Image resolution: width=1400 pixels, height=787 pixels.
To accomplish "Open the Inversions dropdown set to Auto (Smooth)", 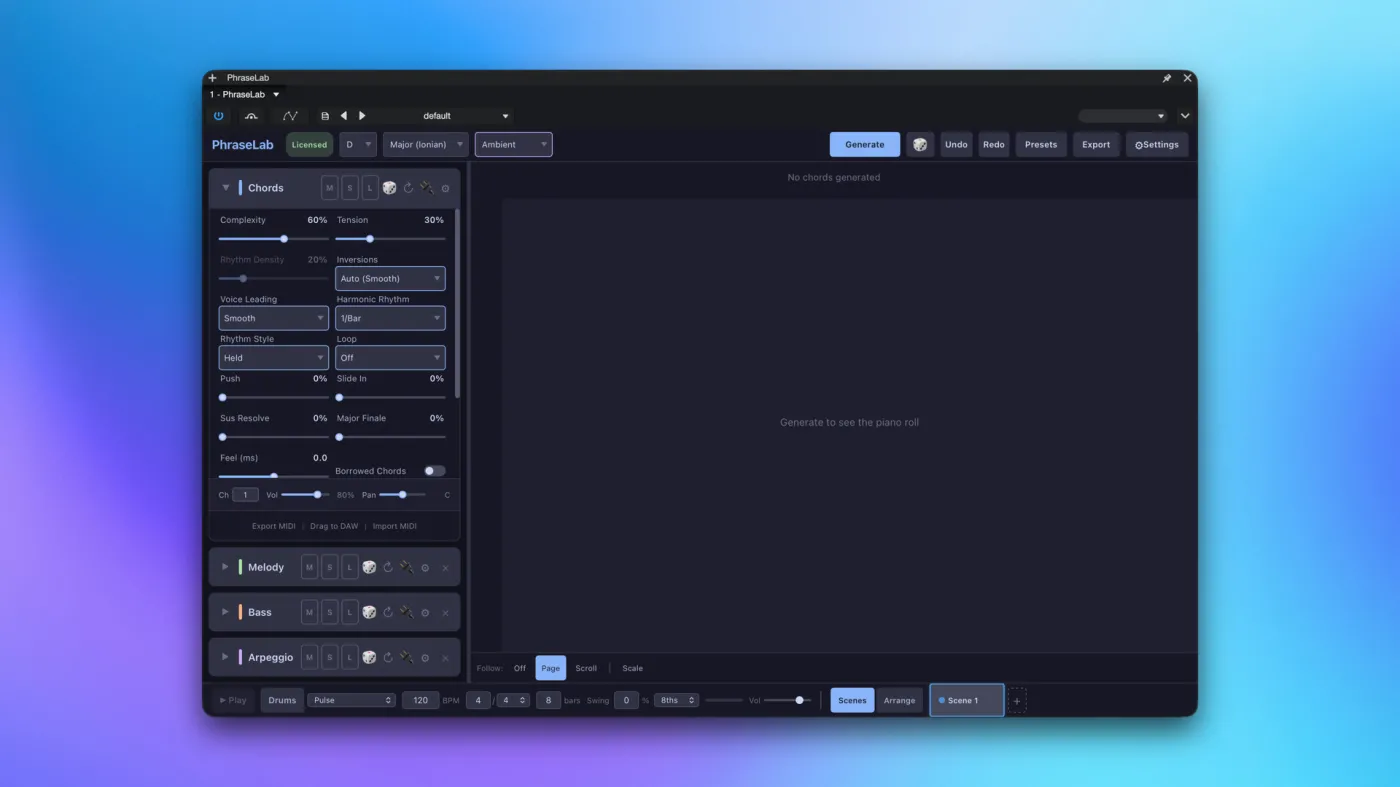I will click(390, 279).
